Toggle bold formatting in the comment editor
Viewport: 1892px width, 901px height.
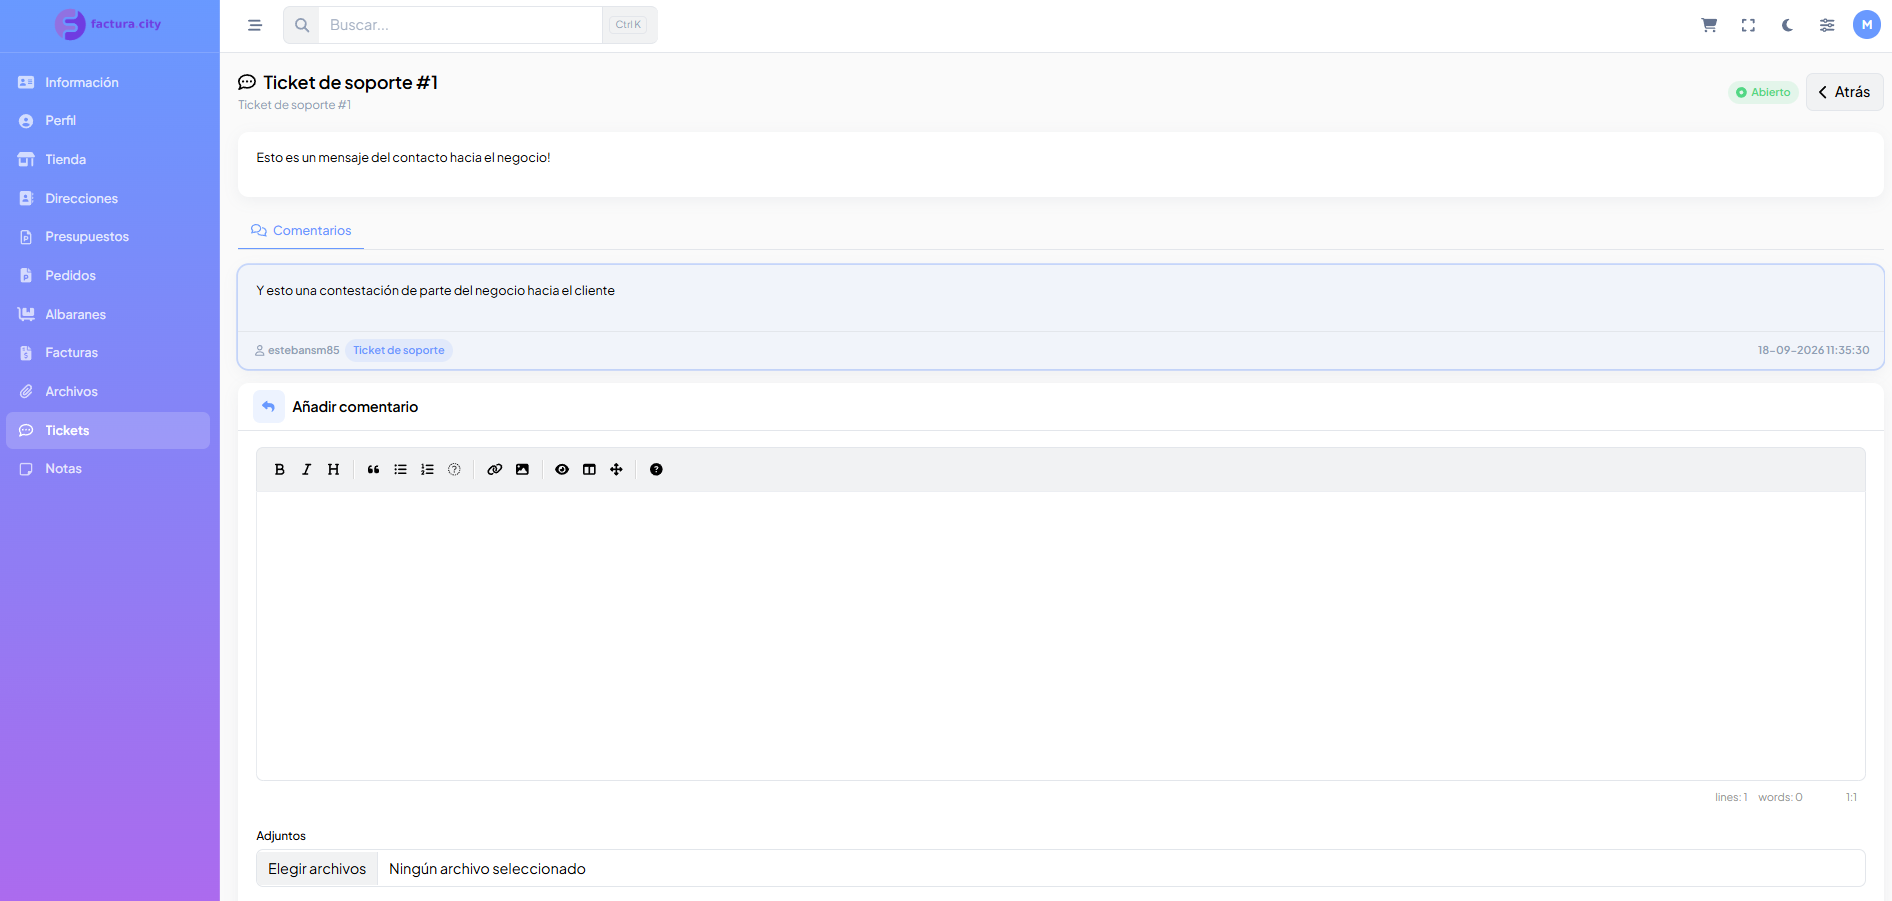pyautogui.click(x=280, y=469)
